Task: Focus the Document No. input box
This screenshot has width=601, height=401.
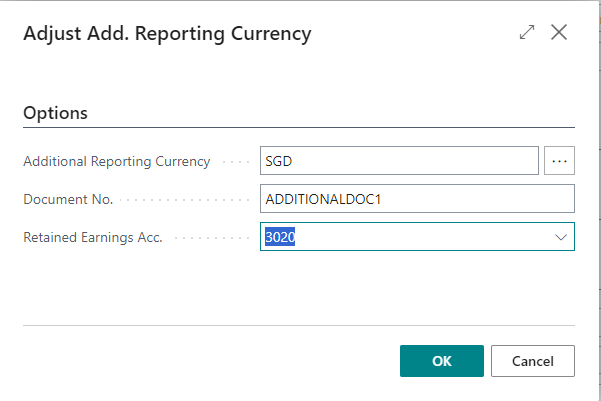Action: (417, 199)
